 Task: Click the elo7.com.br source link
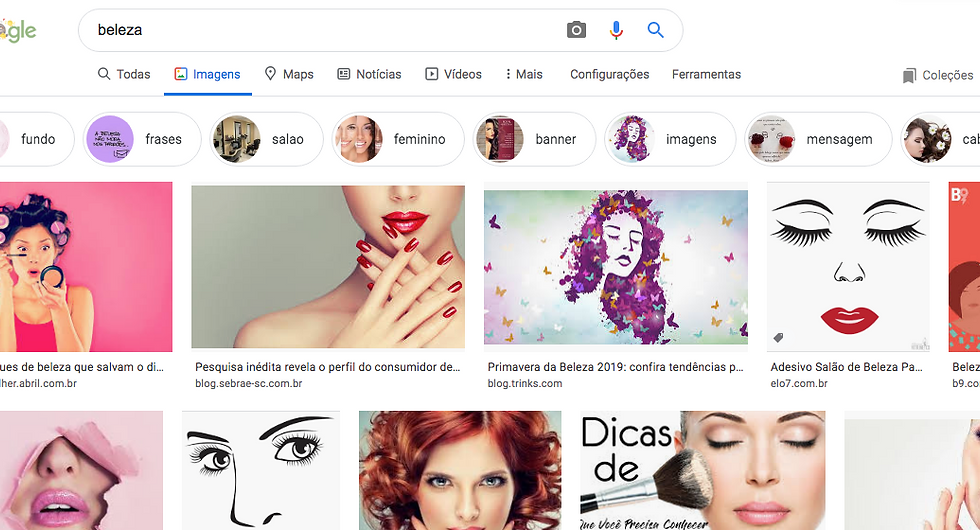(x=799, y=383)
